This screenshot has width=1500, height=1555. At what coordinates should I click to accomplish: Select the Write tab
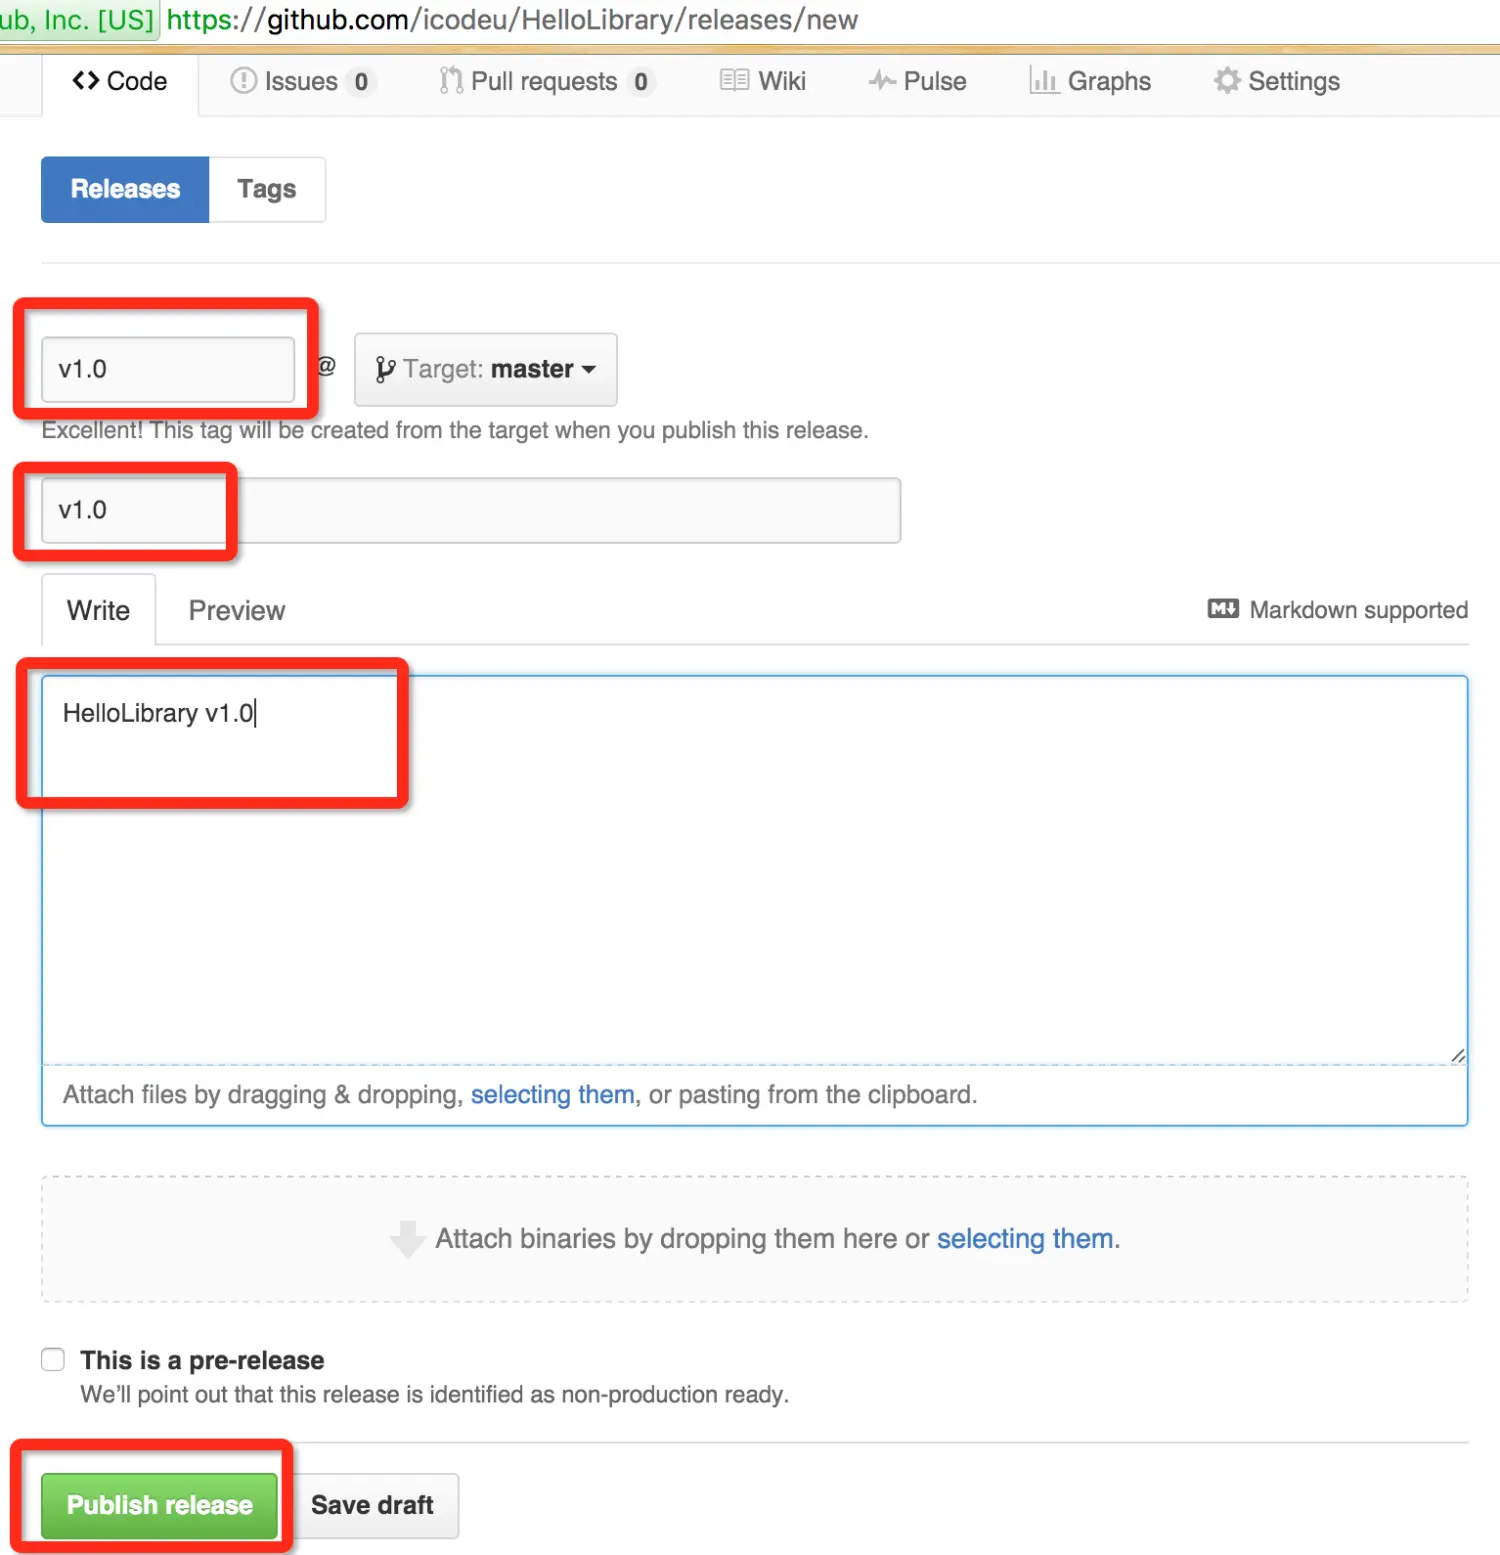(98, 610)
